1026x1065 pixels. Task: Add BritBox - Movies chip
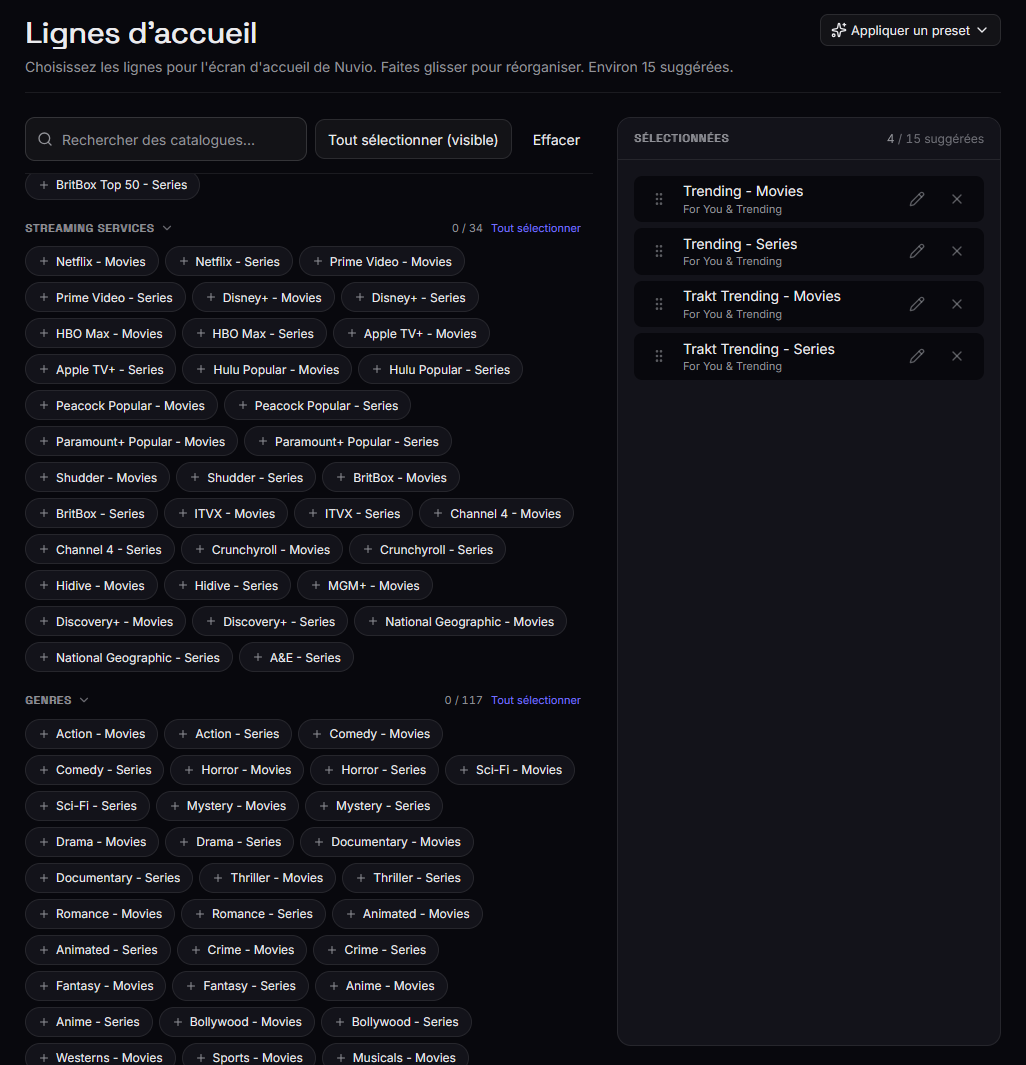pos(391,477)
